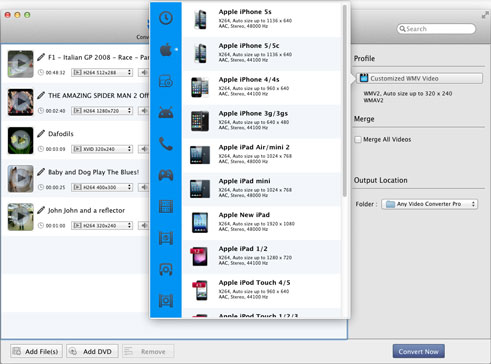Play the Baby and Dog video thumbnail
Image resolution: width=491 pixels, height=364 pixels.
coord(21,179)
